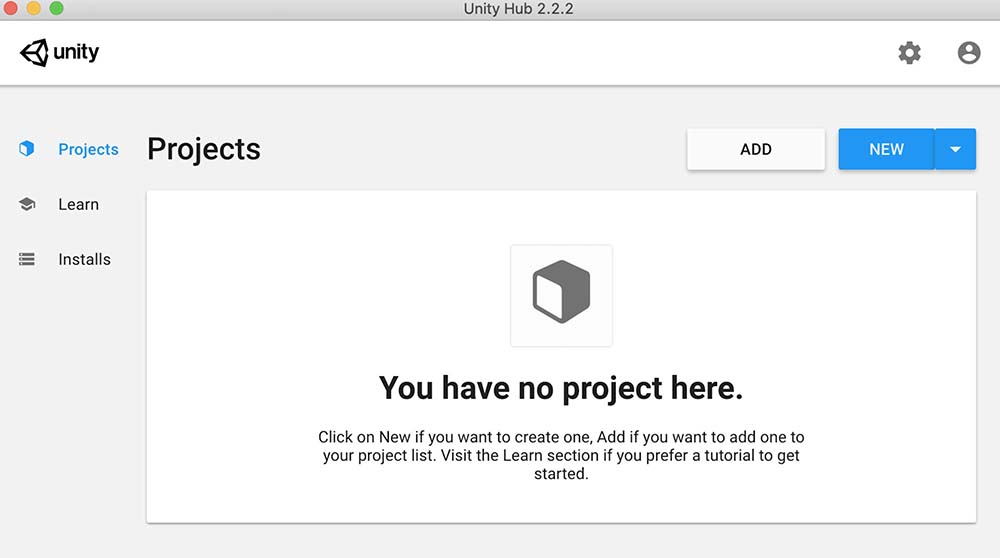The image size is (1000, 558).
Task: Click the grey cube placeholder image
Action: 561,295
